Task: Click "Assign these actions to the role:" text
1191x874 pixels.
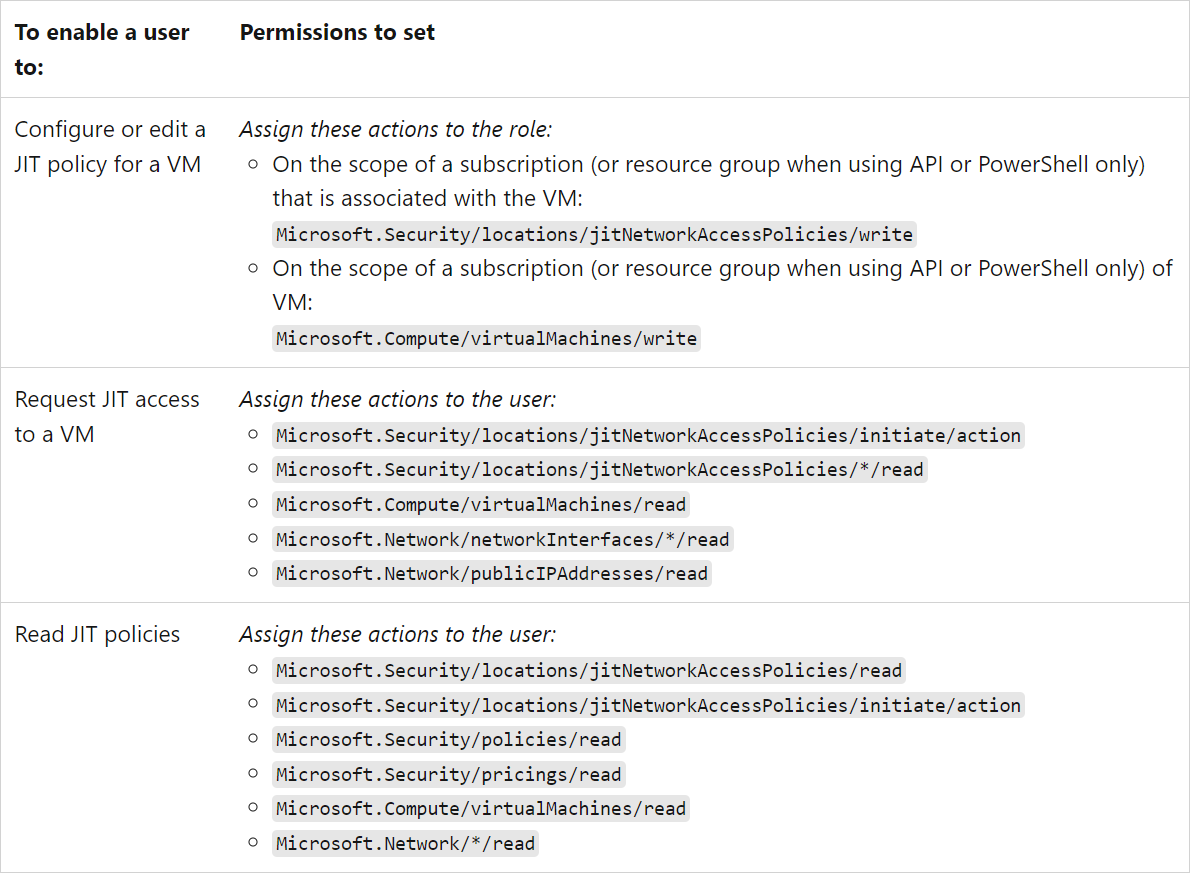Action: pos(395,129)
